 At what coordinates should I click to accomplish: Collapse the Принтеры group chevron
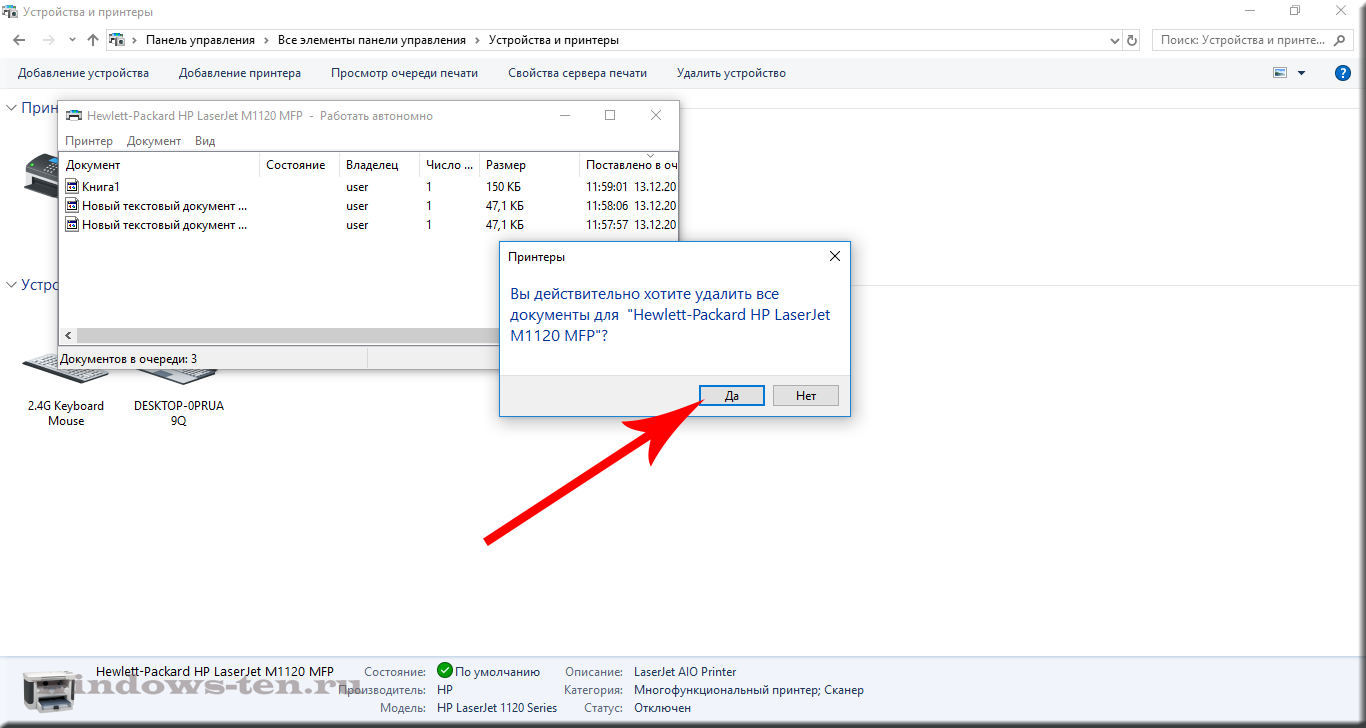click(x=11, y=107)
